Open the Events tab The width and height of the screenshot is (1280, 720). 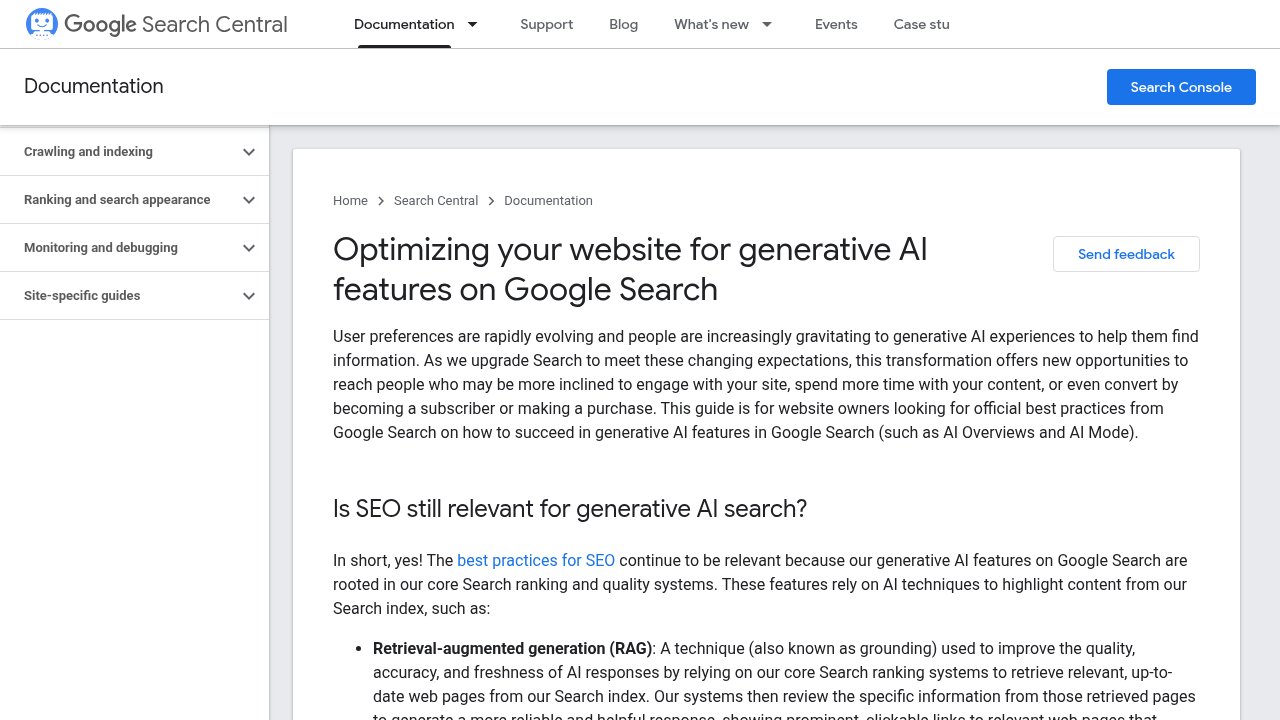[836, 24]
